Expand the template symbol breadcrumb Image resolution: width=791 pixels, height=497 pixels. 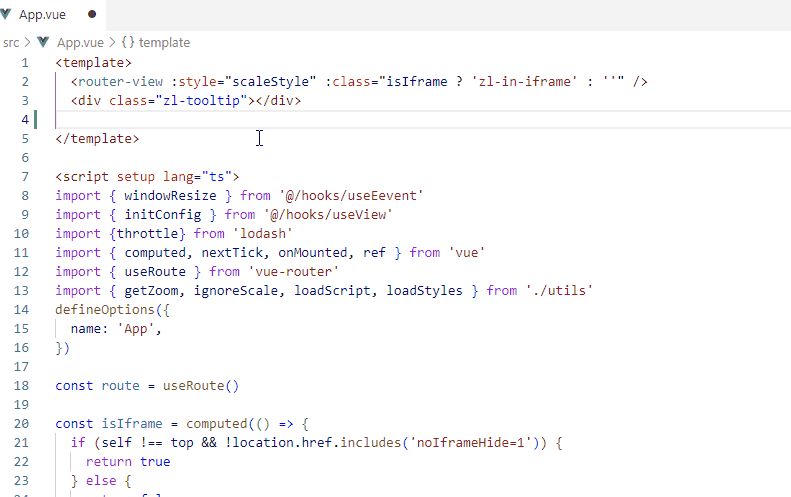pos(164,42)
